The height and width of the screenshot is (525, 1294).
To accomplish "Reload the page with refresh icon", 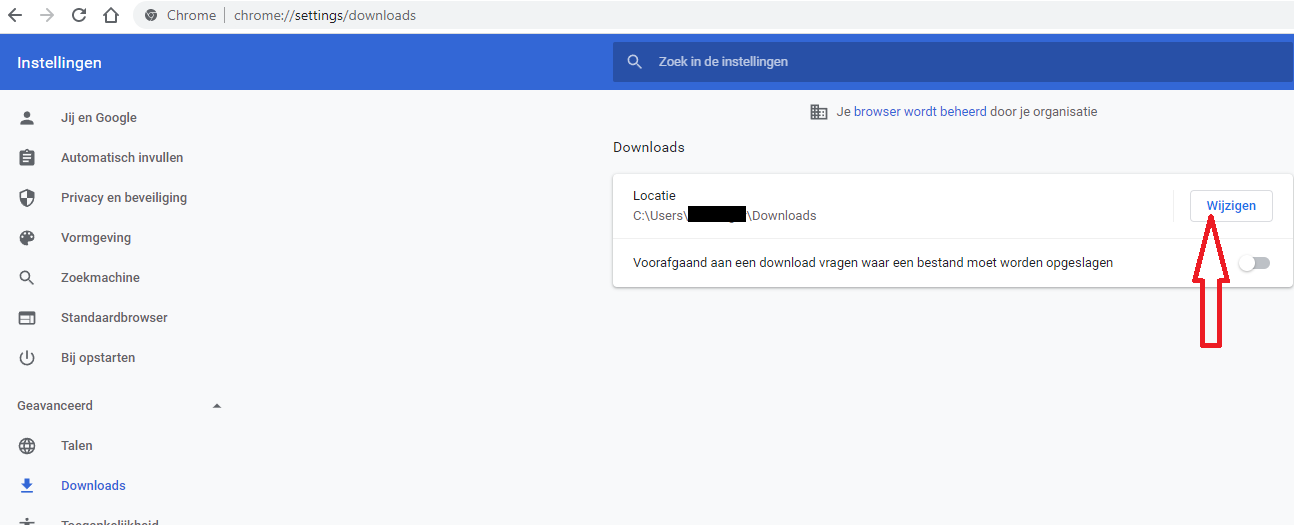I will coord(79,15).
